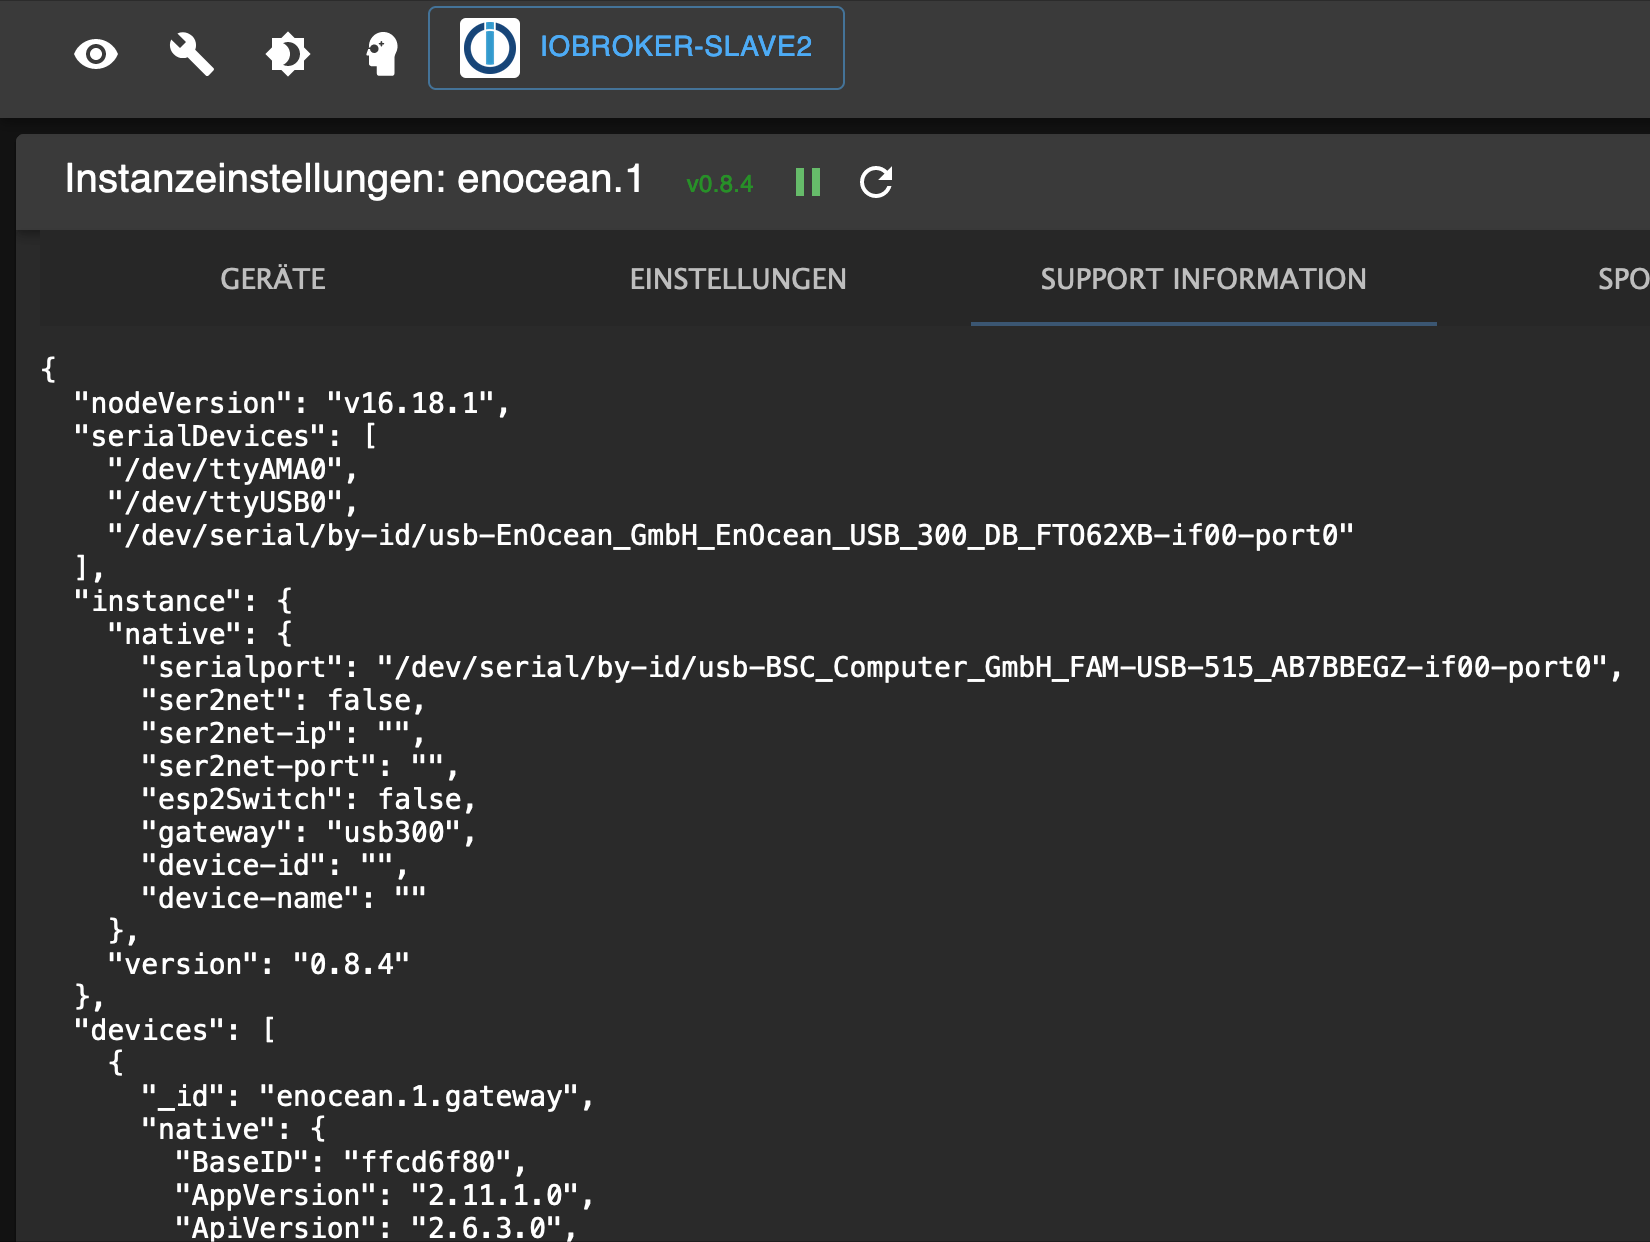
Task: Click the "ser2net-port" line
Action: pos(300,766)
